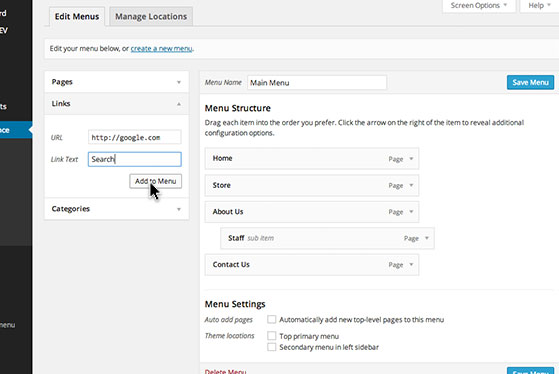Image resolution: width=559 pixels, height=374 pixels.
Task: Expand the Contact Us menu item options
Action: coord(411,265)
